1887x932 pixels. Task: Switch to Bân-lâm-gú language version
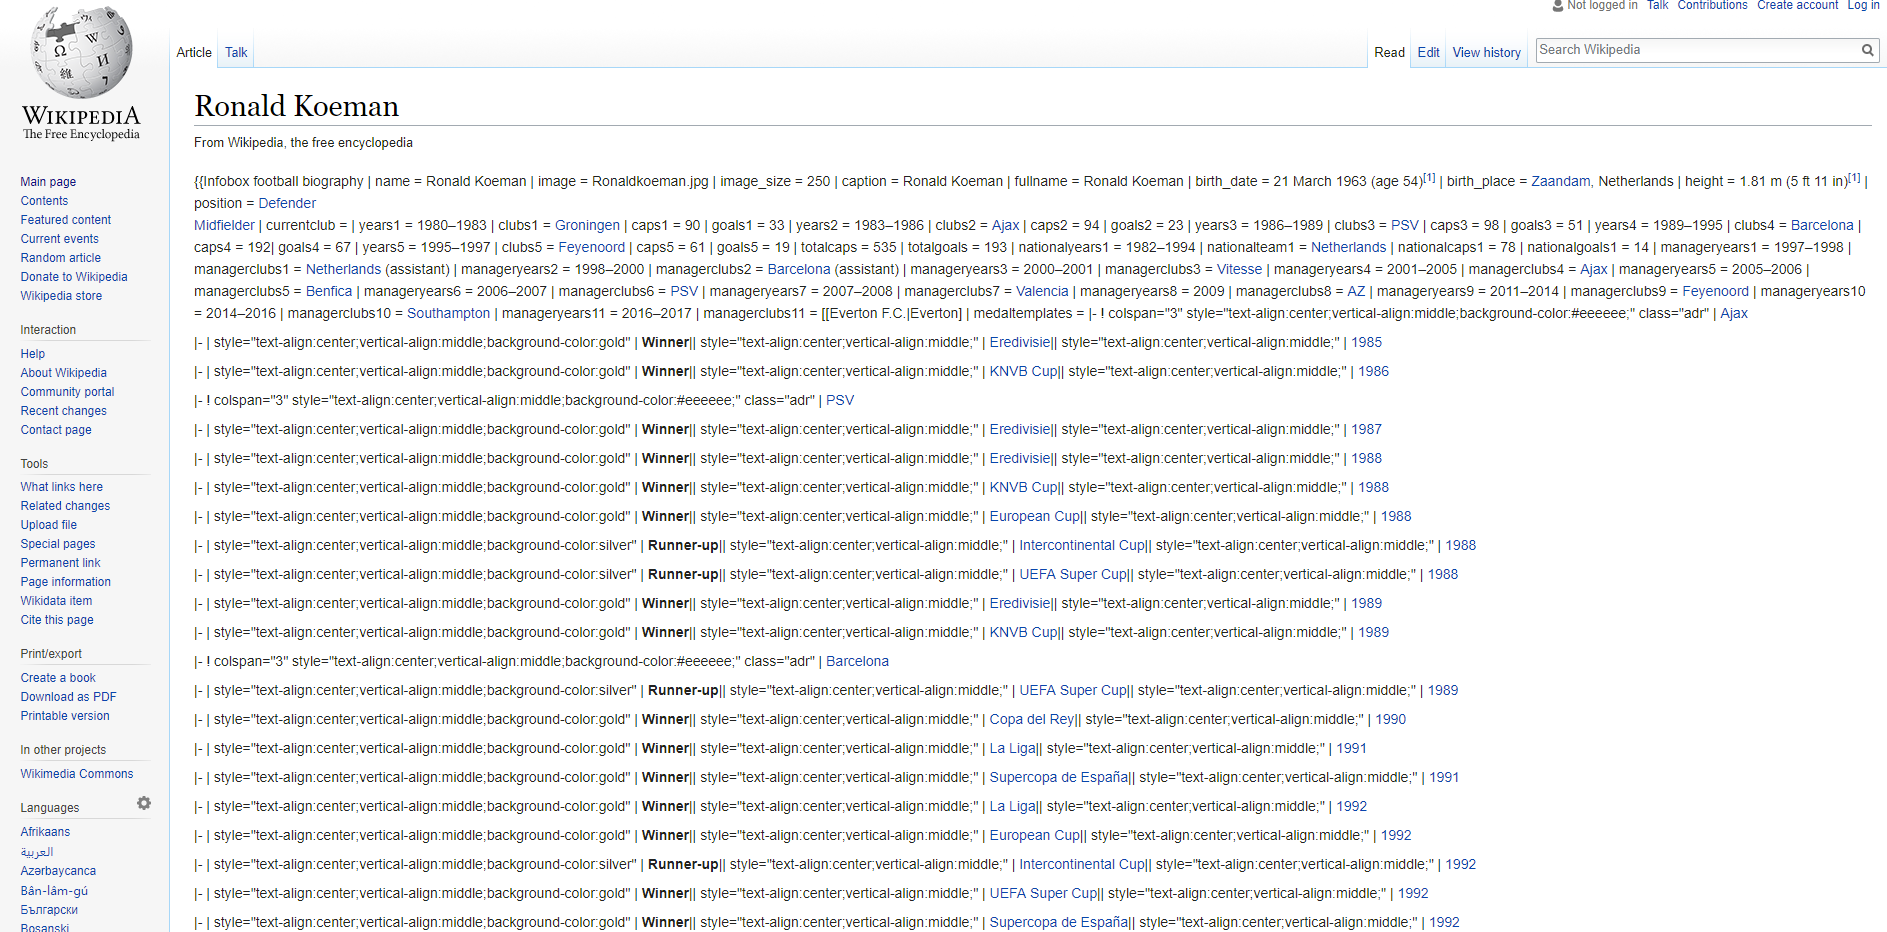point(54,891)
